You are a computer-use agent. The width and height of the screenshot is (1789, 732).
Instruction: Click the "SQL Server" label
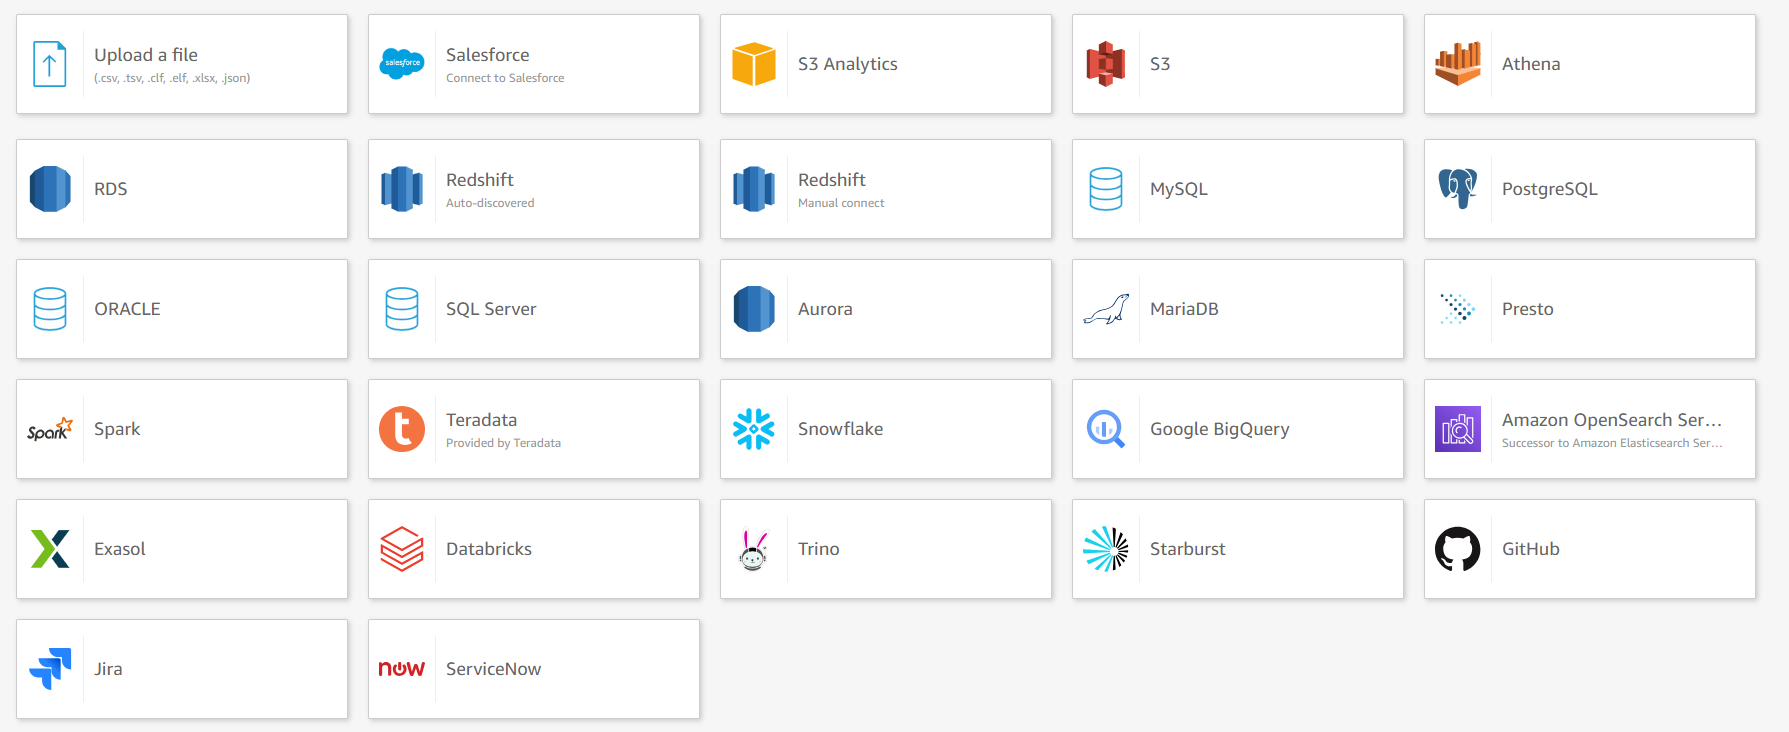click(x=491, y=309)
